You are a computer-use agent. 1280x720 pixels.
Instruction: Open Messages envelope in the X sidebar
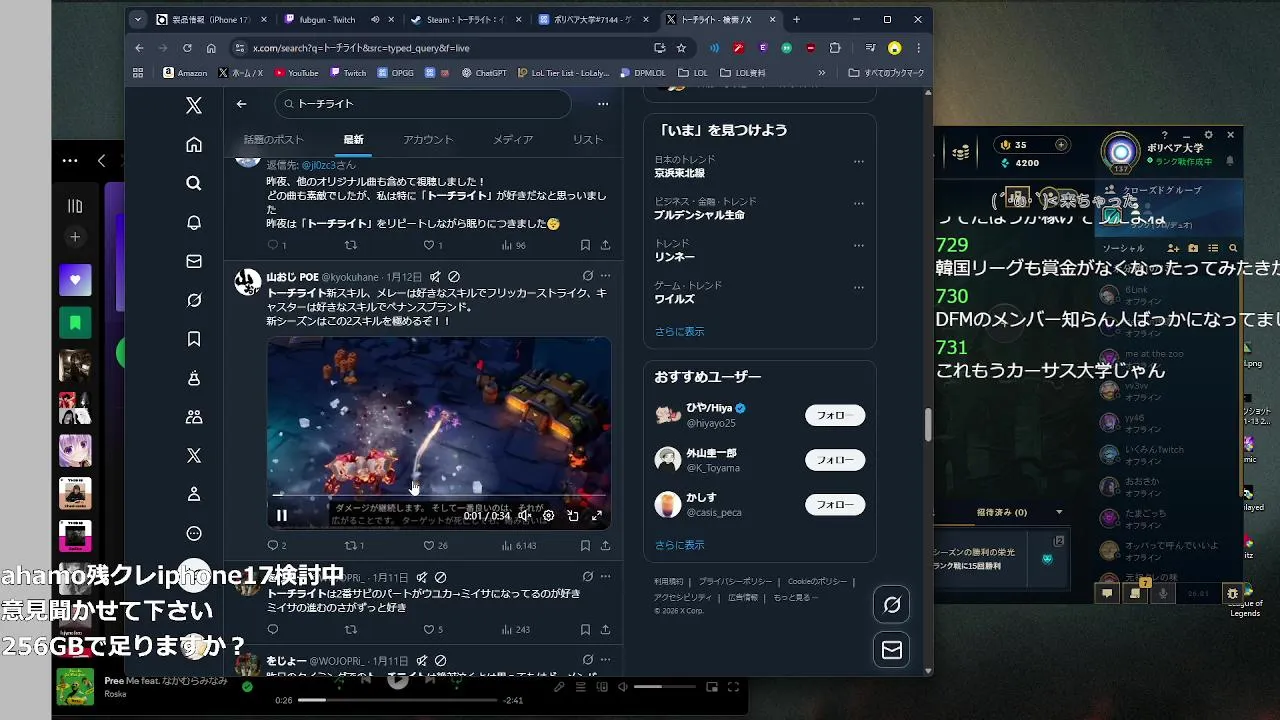pyautogui.click(x=194, y=261)
